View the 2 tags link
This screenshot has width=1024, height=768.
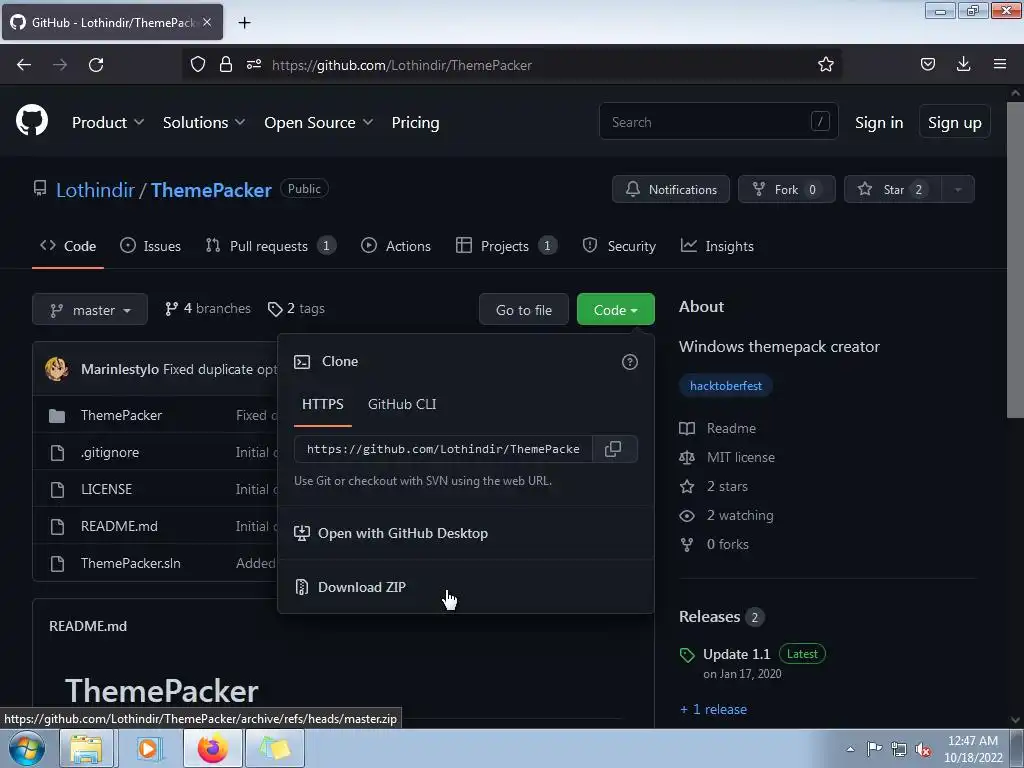pyautogui.click(x=296, y=308)
